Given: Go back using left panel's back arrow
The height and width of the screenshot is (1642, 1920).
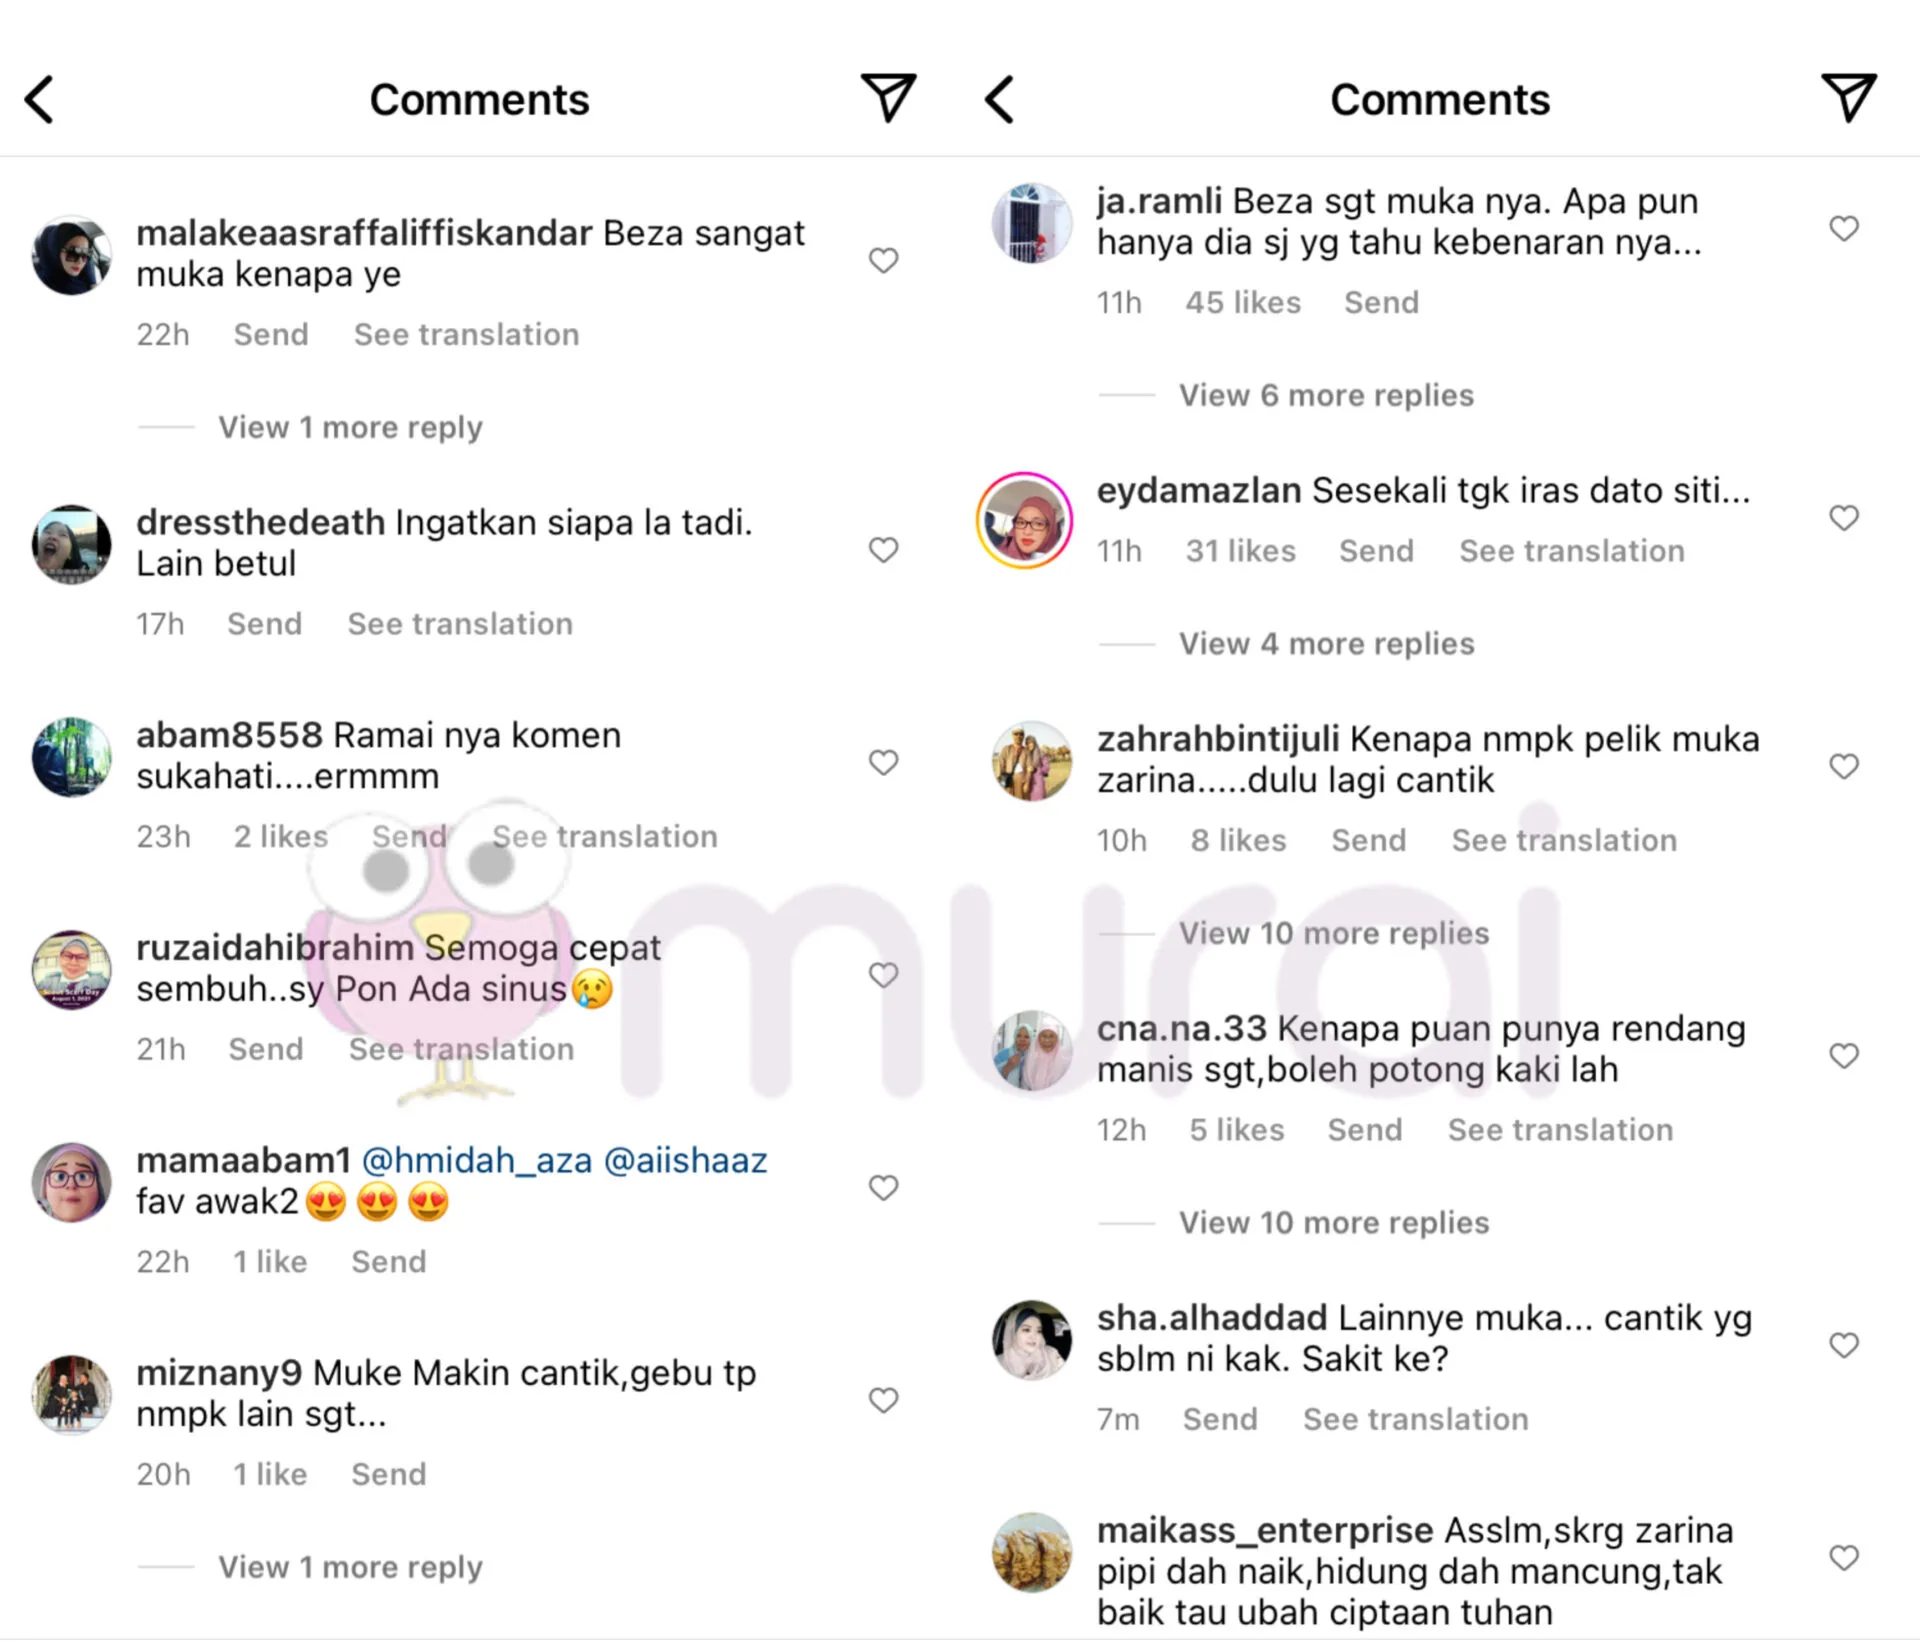Looking at the screenshot, I should tap(39, 100).
